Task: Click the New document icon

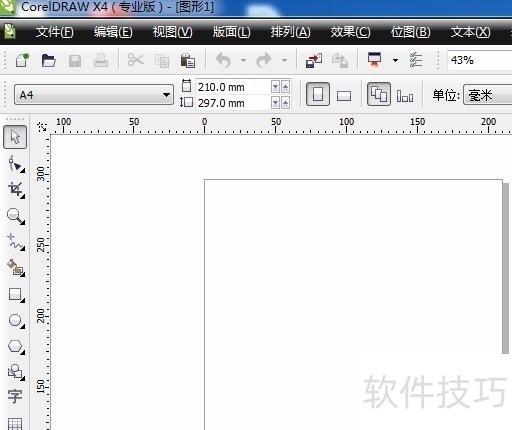Action: 22,60
